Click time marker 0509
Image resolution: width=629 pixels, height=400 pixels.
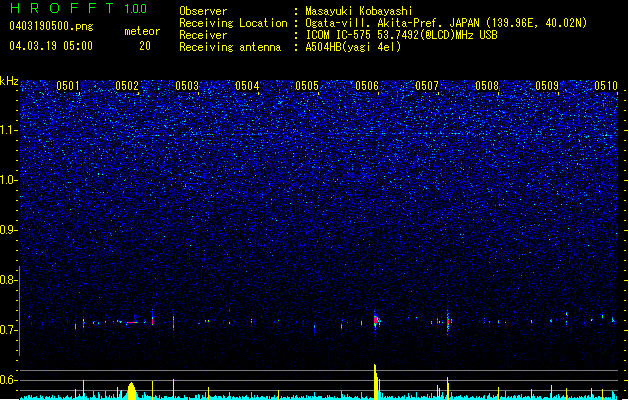[x=547, y=85]
